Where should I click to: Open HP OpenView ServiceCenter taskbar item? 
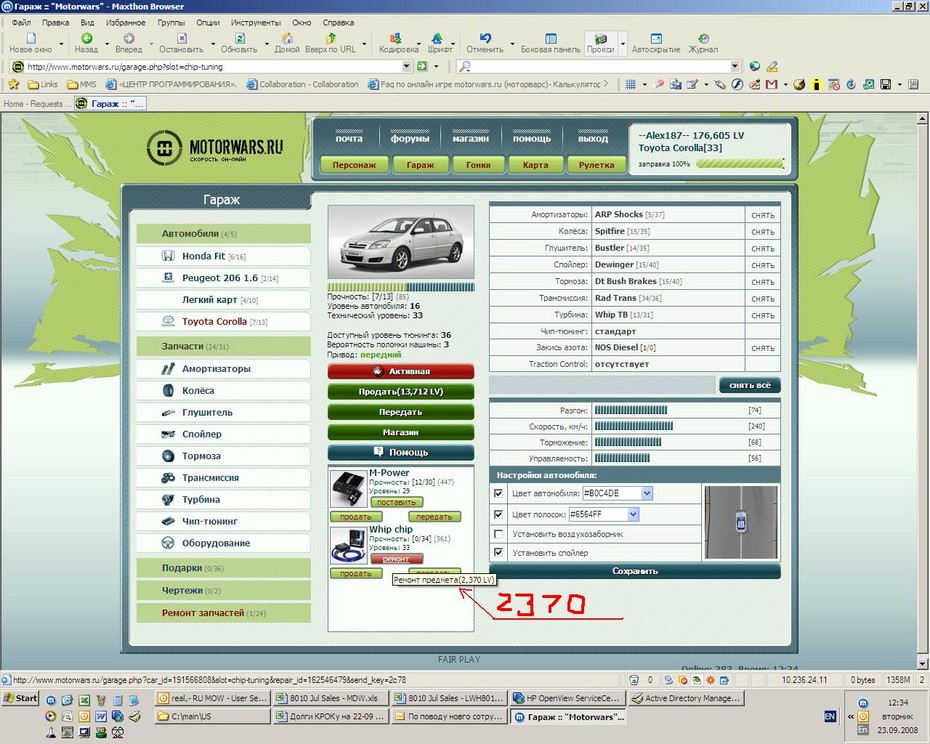coord(567,698)
